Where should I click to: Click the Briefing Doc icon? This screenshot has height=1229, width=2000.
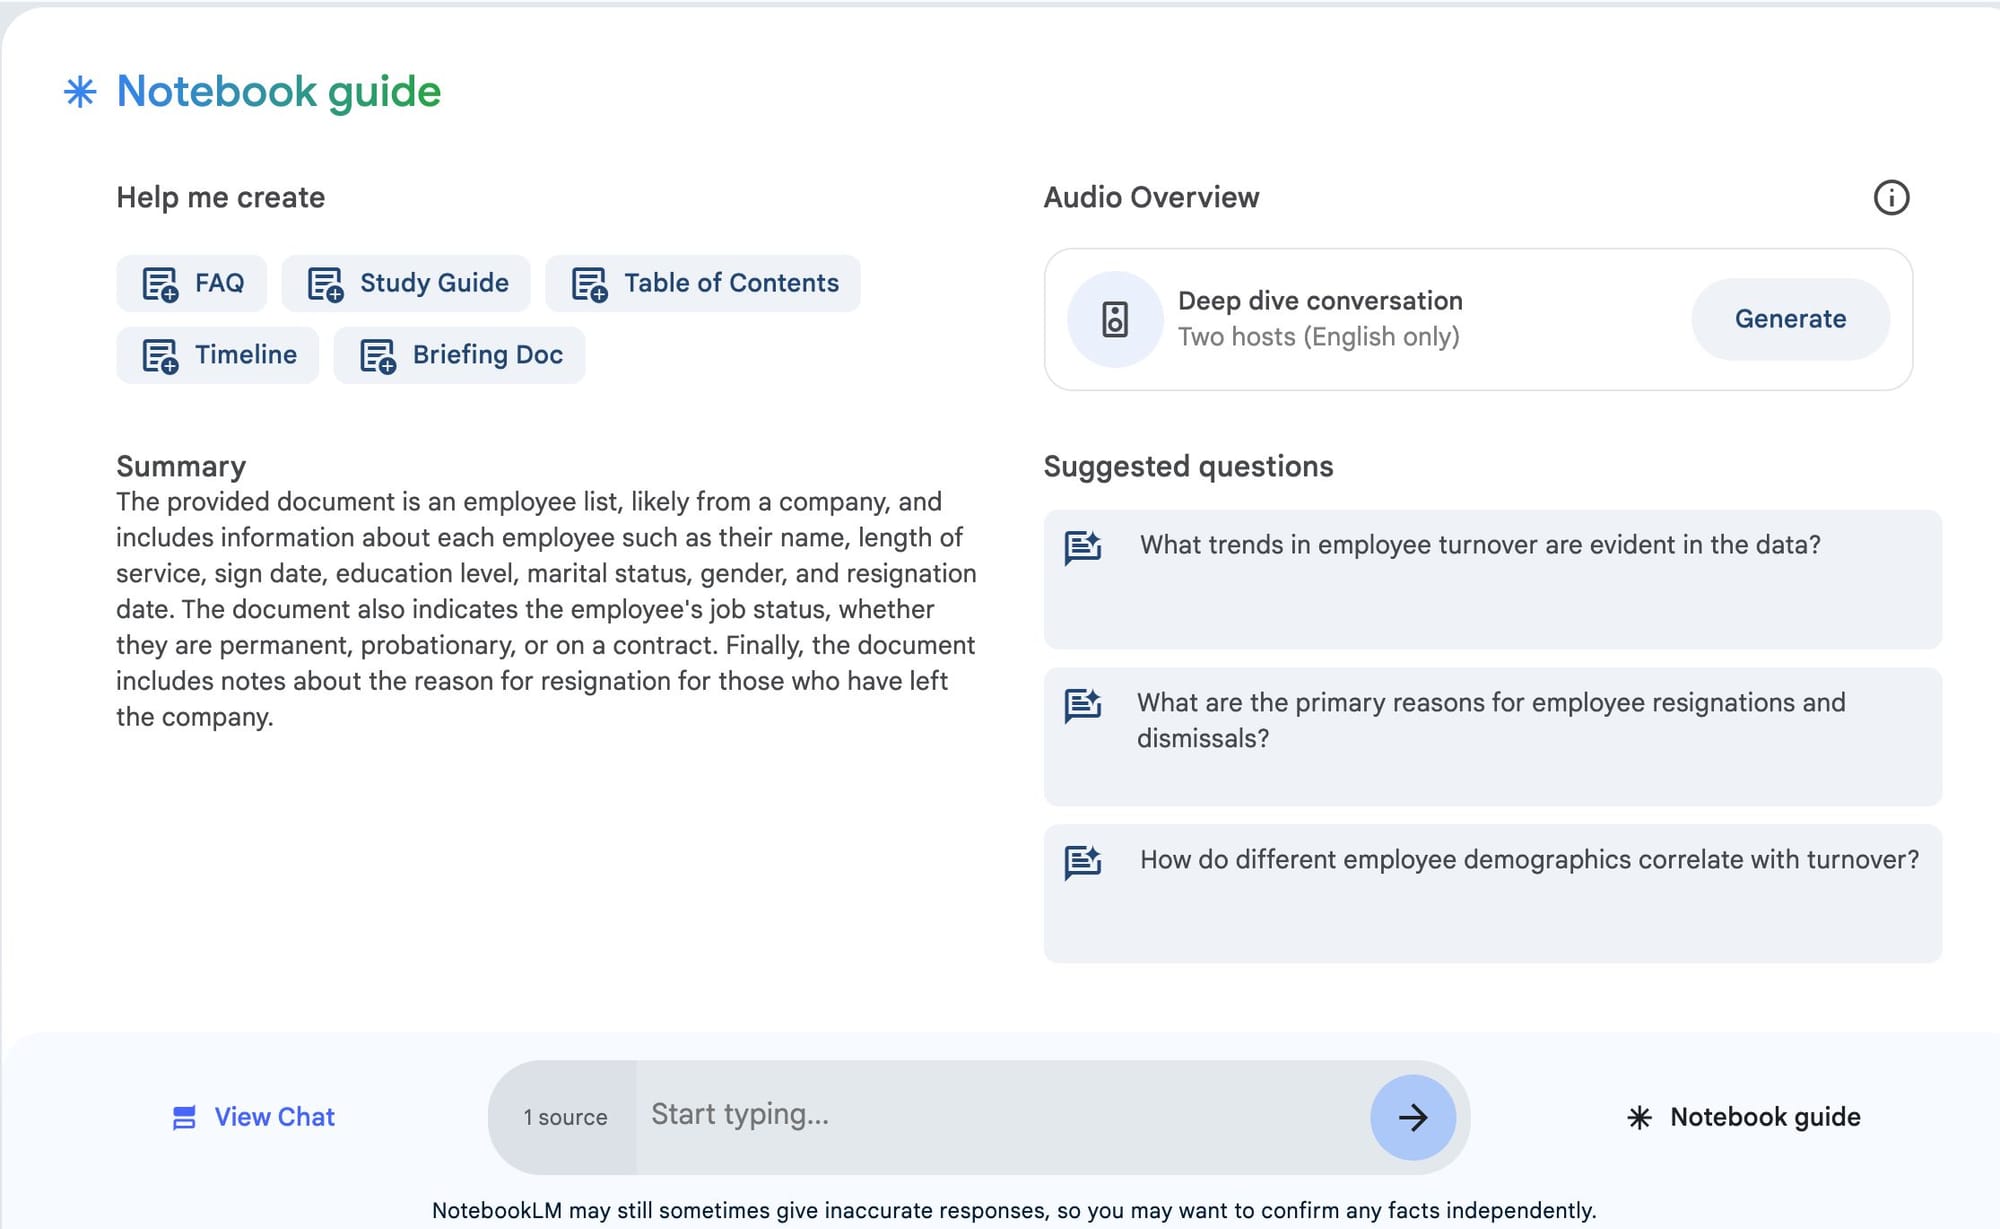(377, 353)
